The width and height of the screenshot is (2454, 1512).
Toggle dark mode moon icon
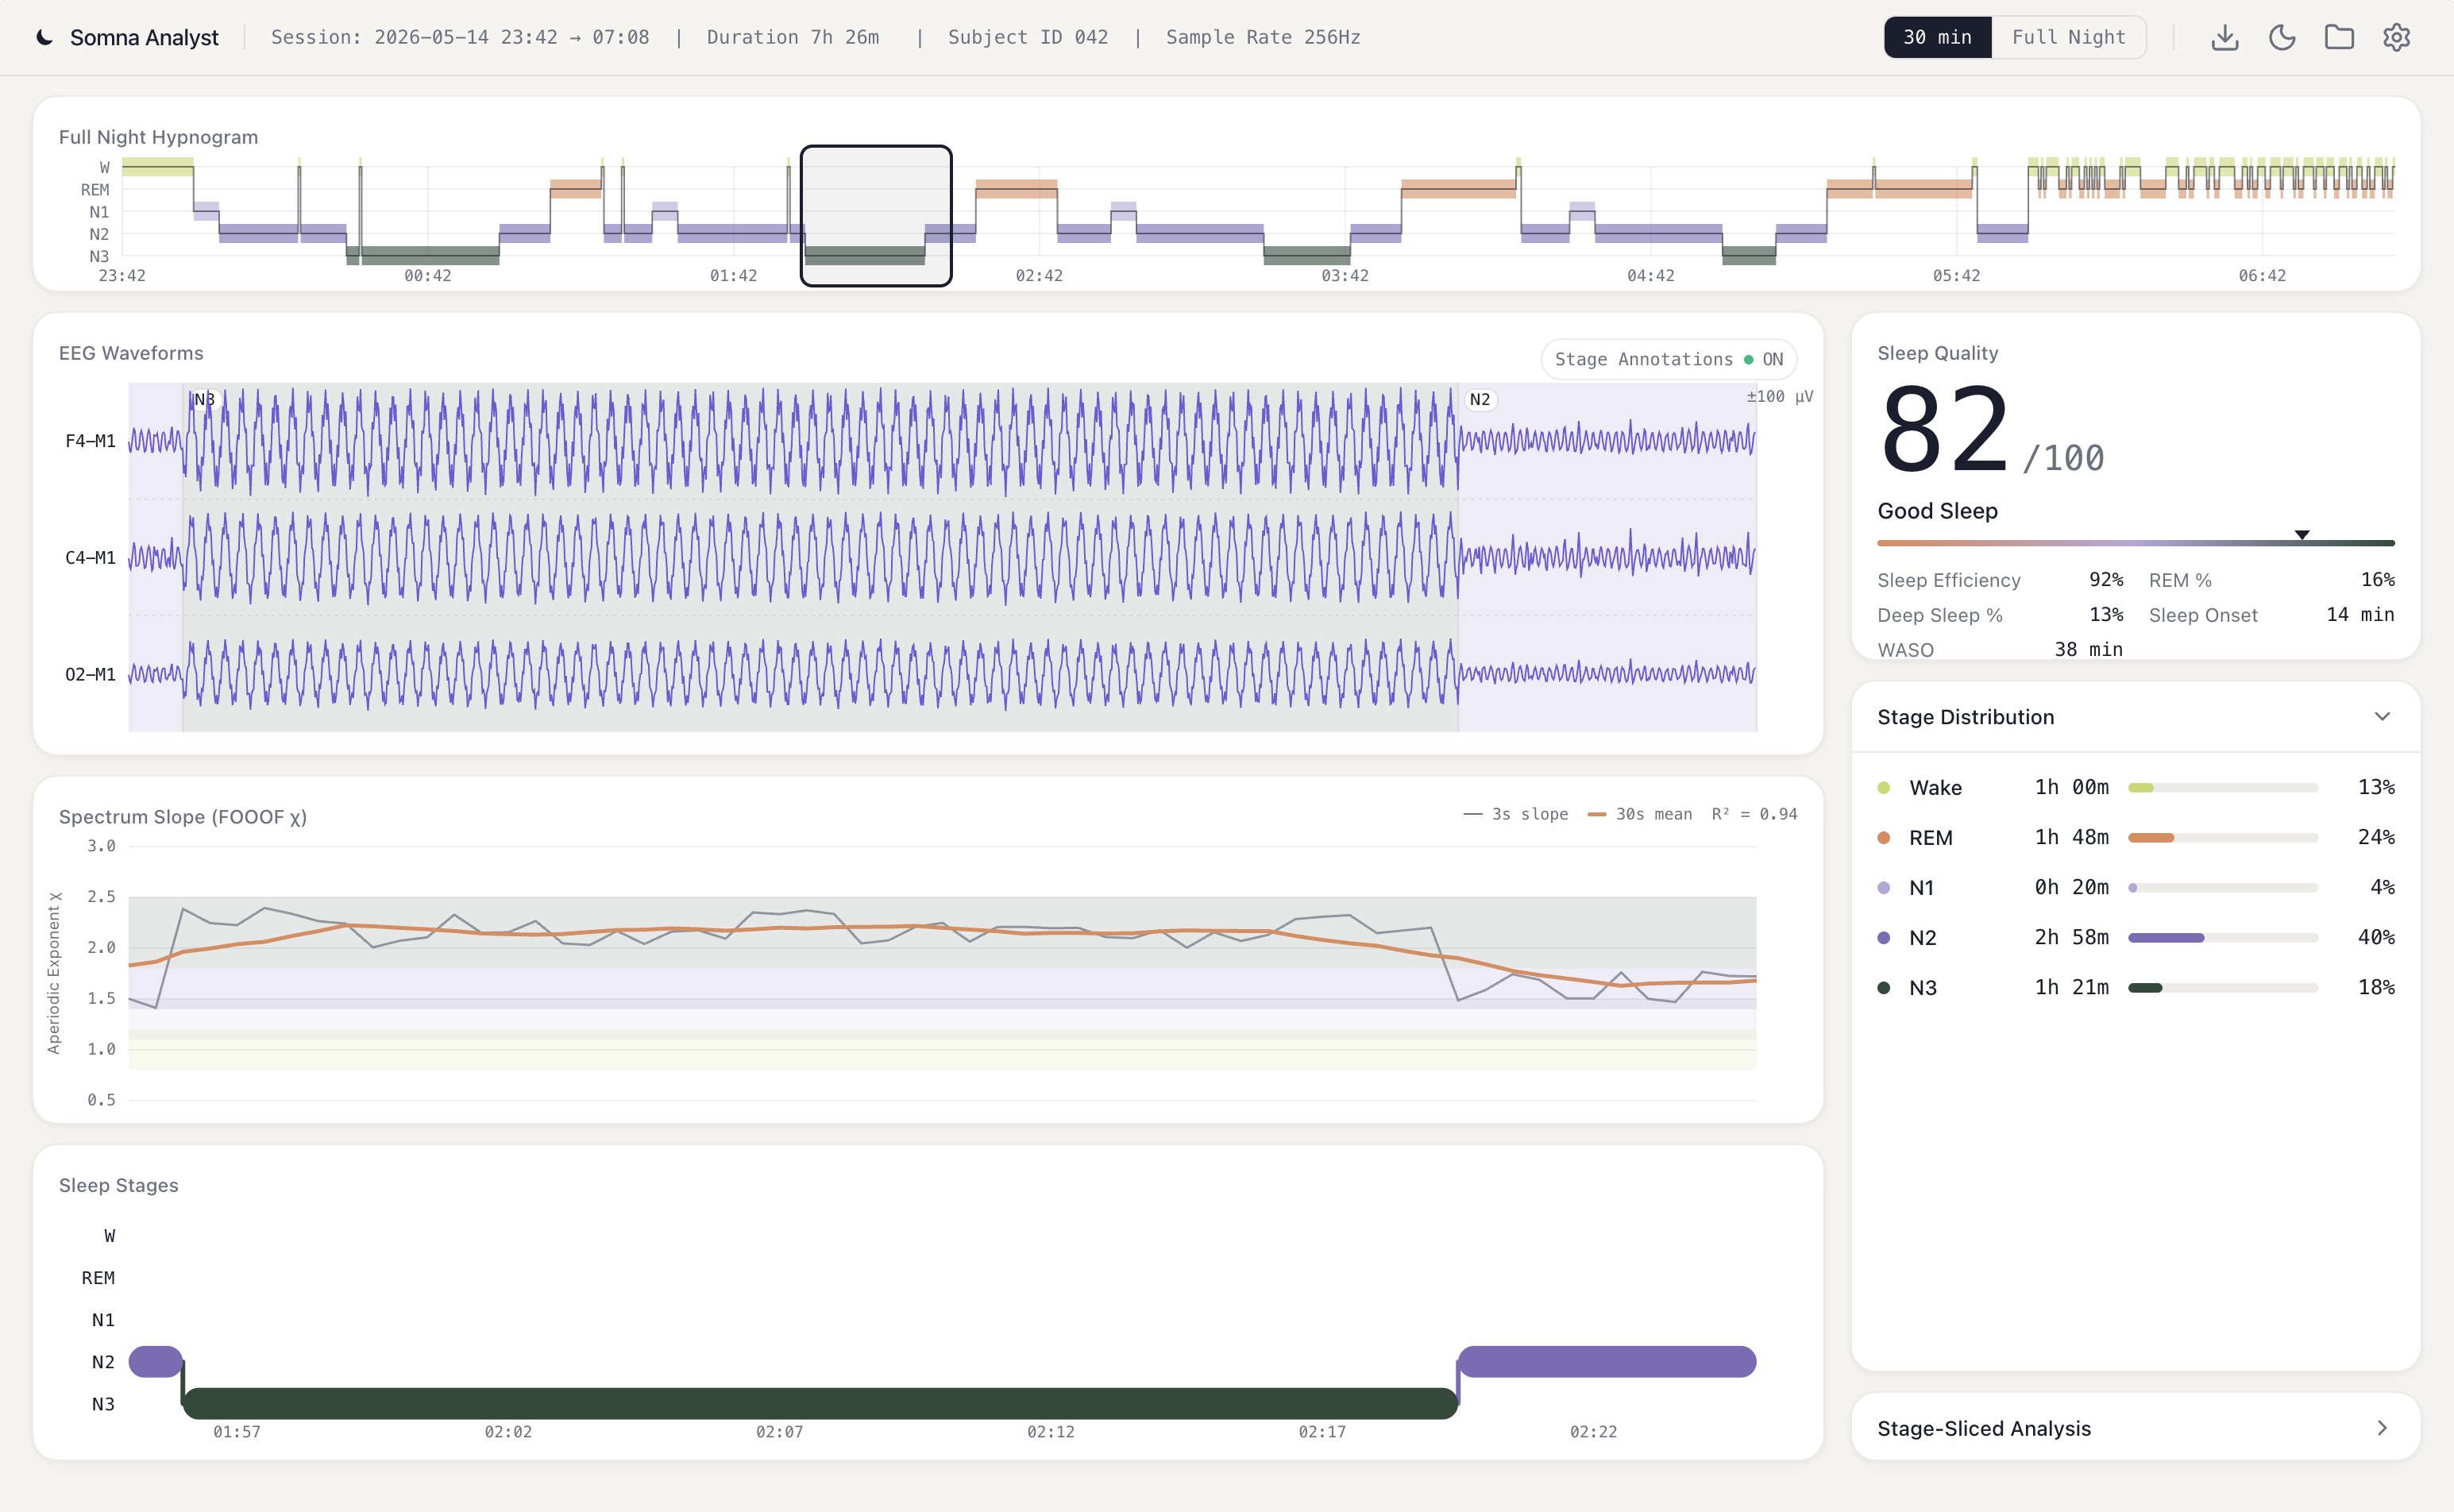(2281, 38)
